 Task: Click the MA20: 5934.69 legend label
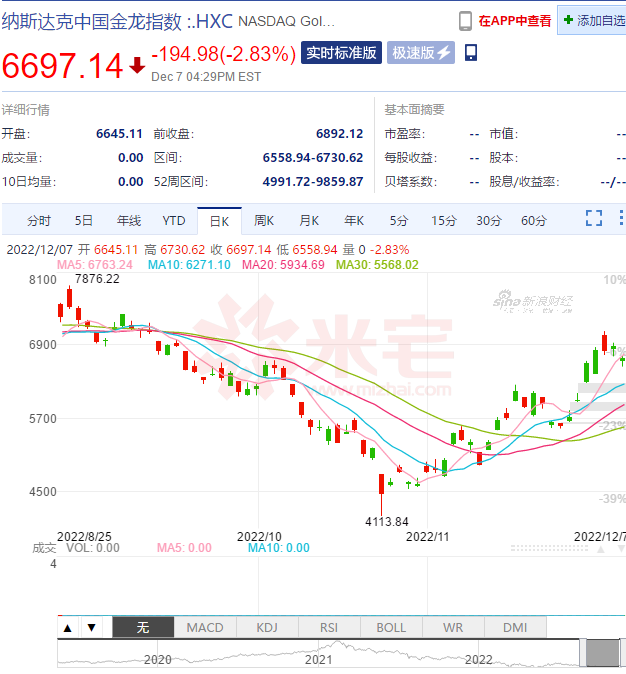pyautogui.click(x=283, y=265)
